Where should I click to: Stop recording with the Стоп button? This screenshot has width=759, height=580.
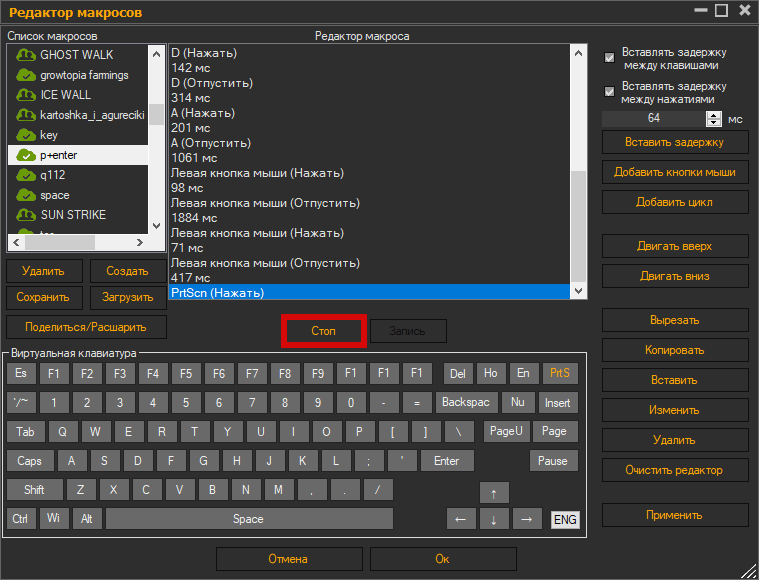click(x=323, y=331)
